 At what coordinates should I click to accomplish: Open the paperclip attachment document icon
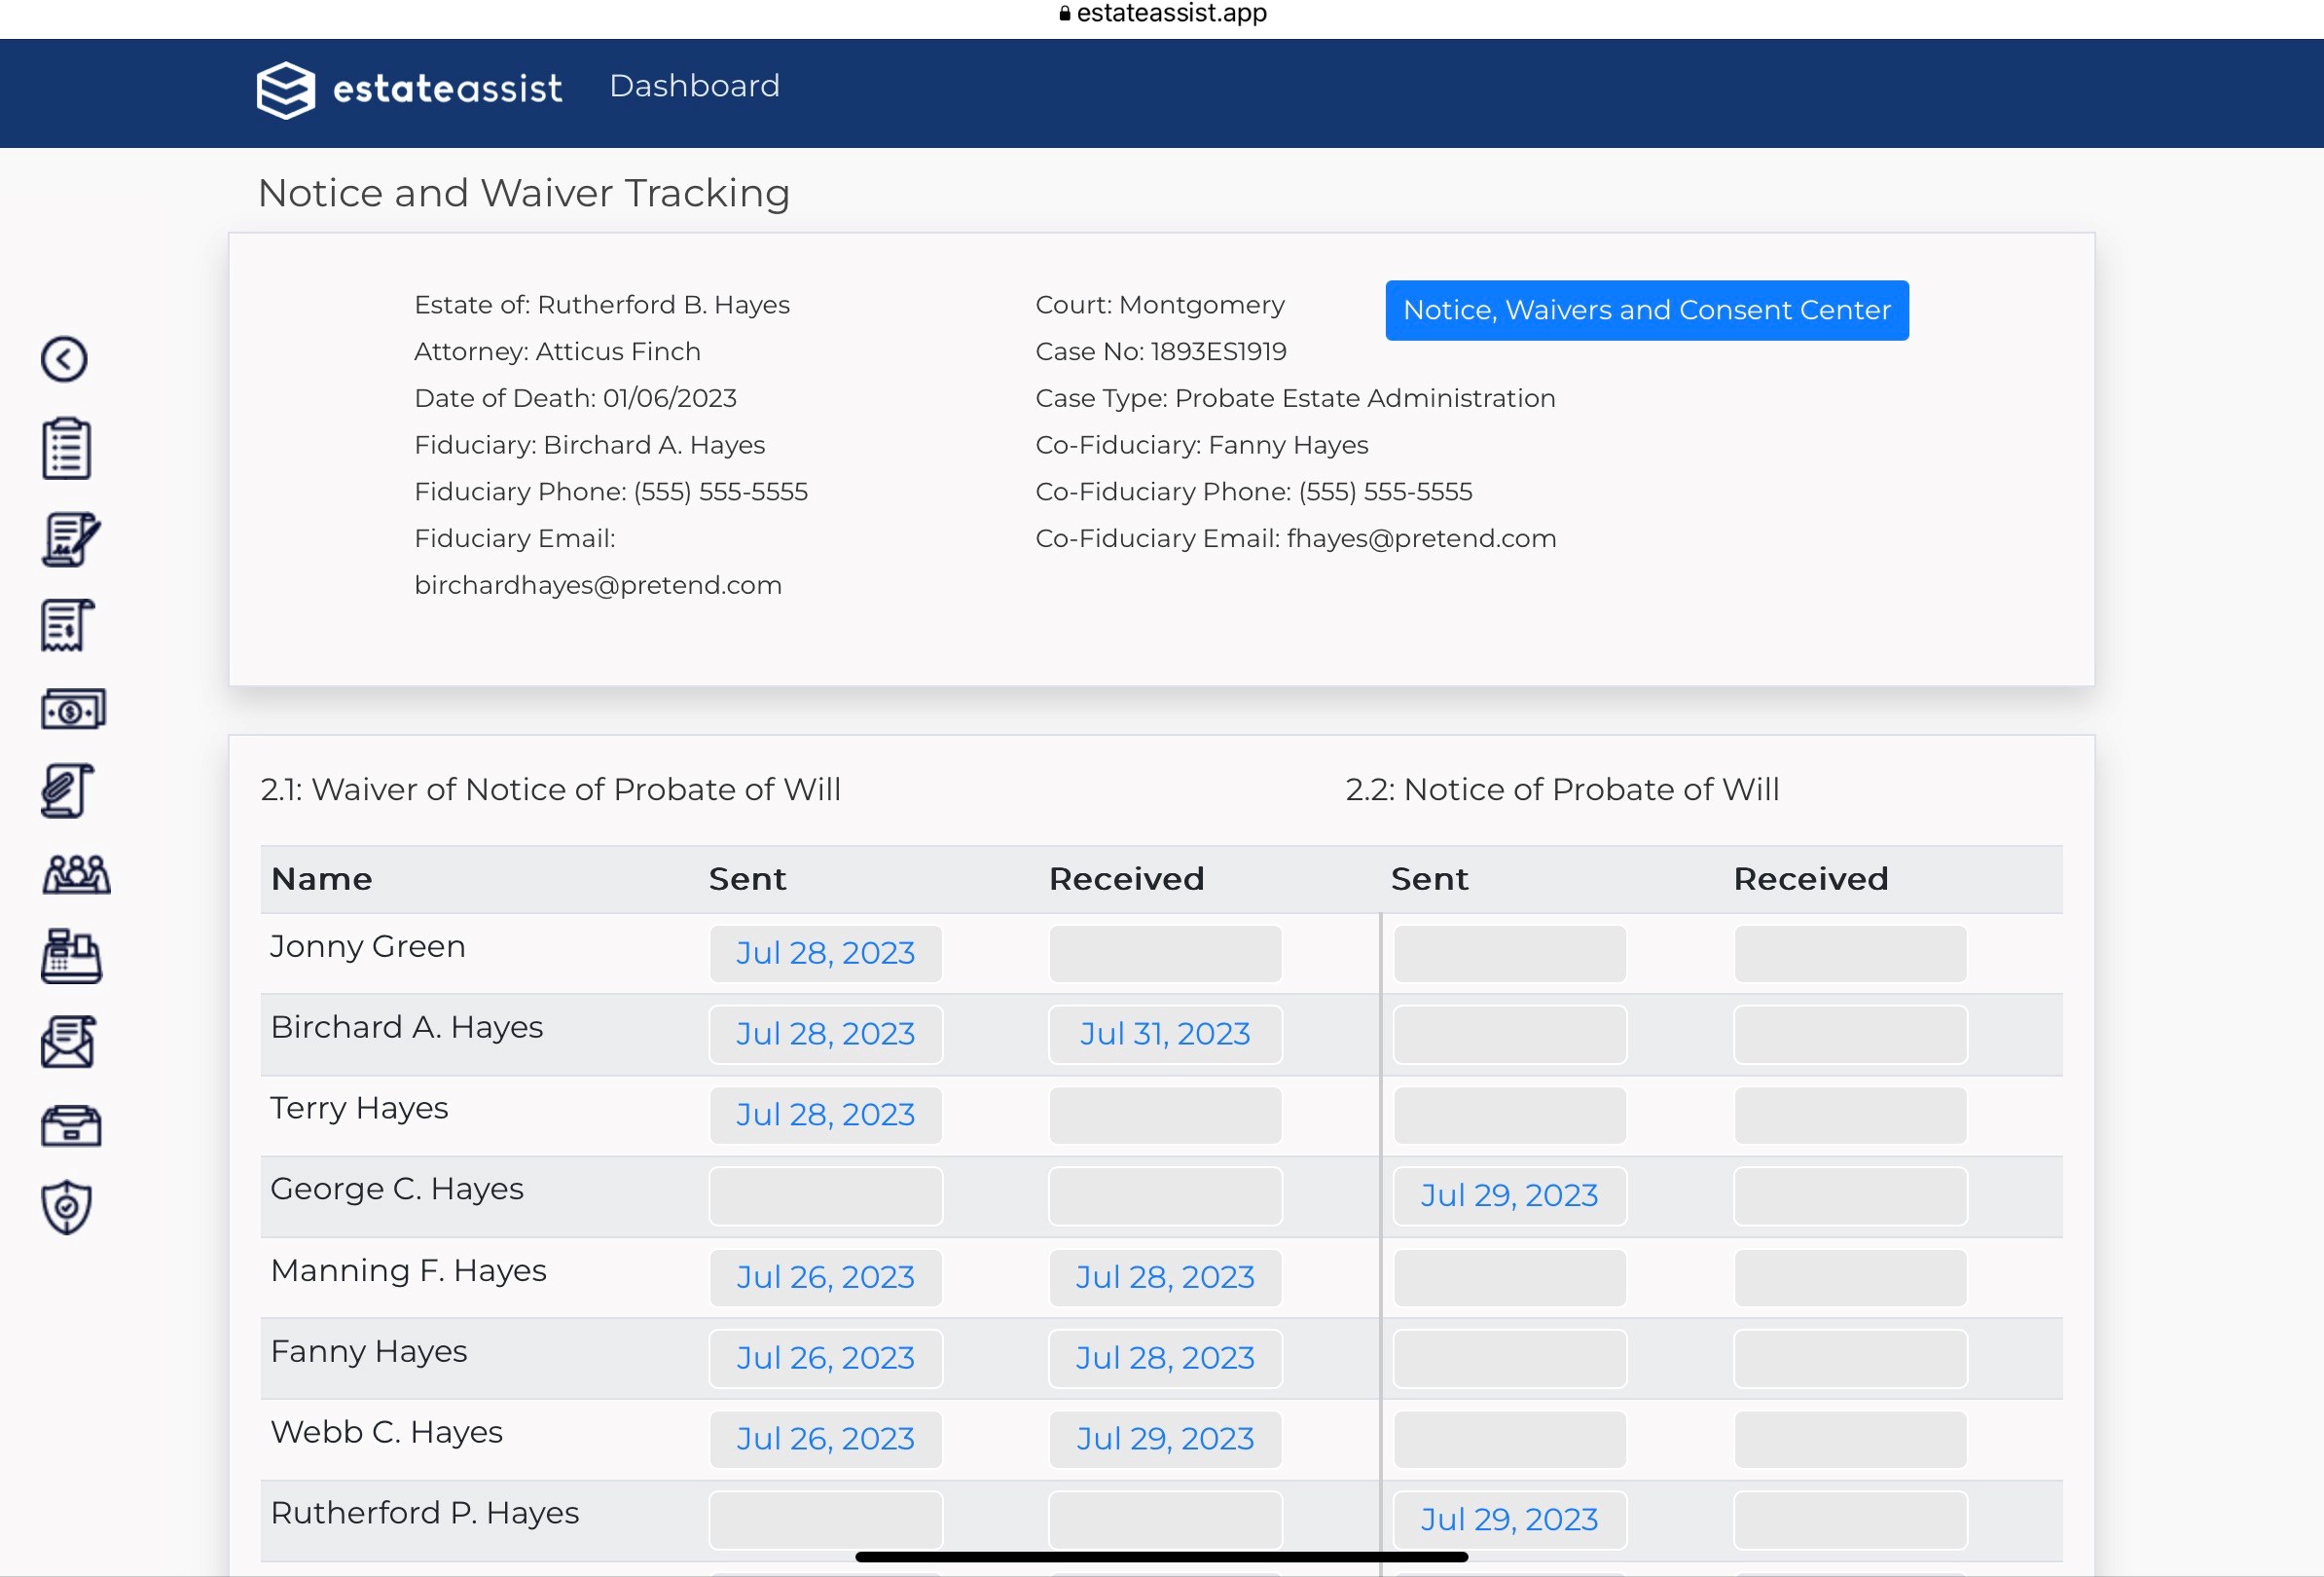pos(68,791)
